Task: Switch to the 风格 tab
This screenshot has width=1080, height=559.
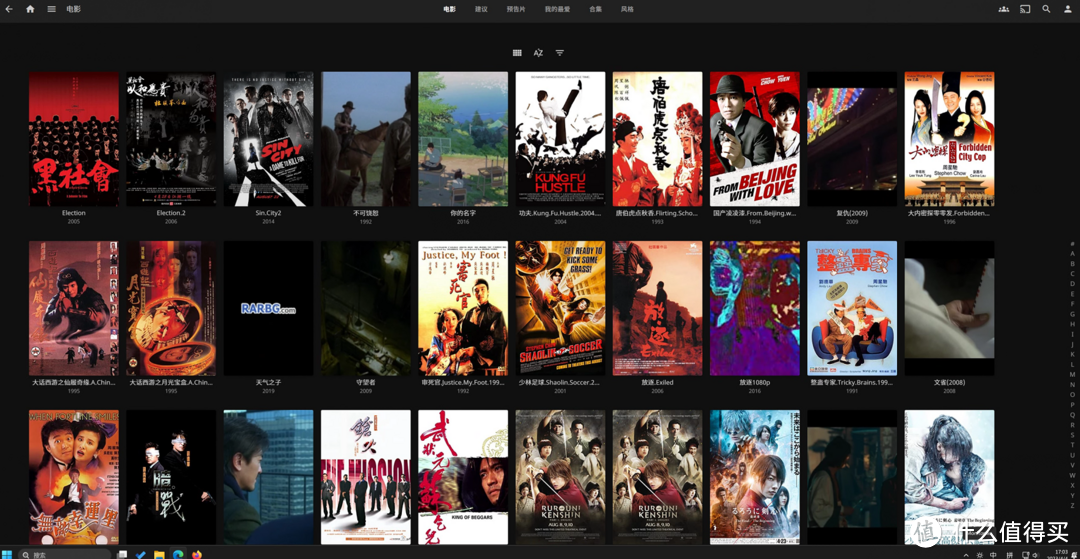Action: tap(627, 9)
